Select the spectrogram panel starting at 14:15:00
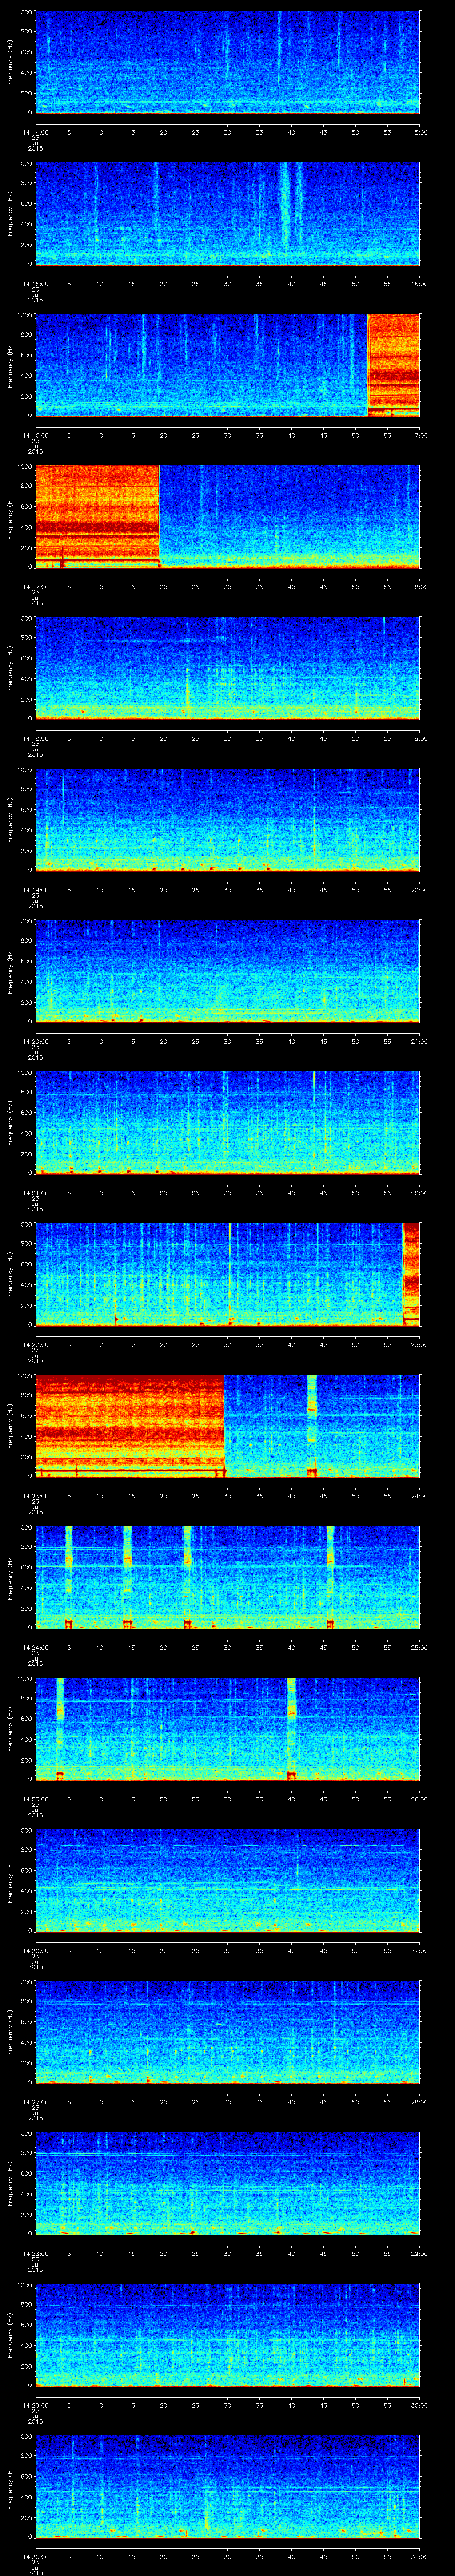 point(227,214)
